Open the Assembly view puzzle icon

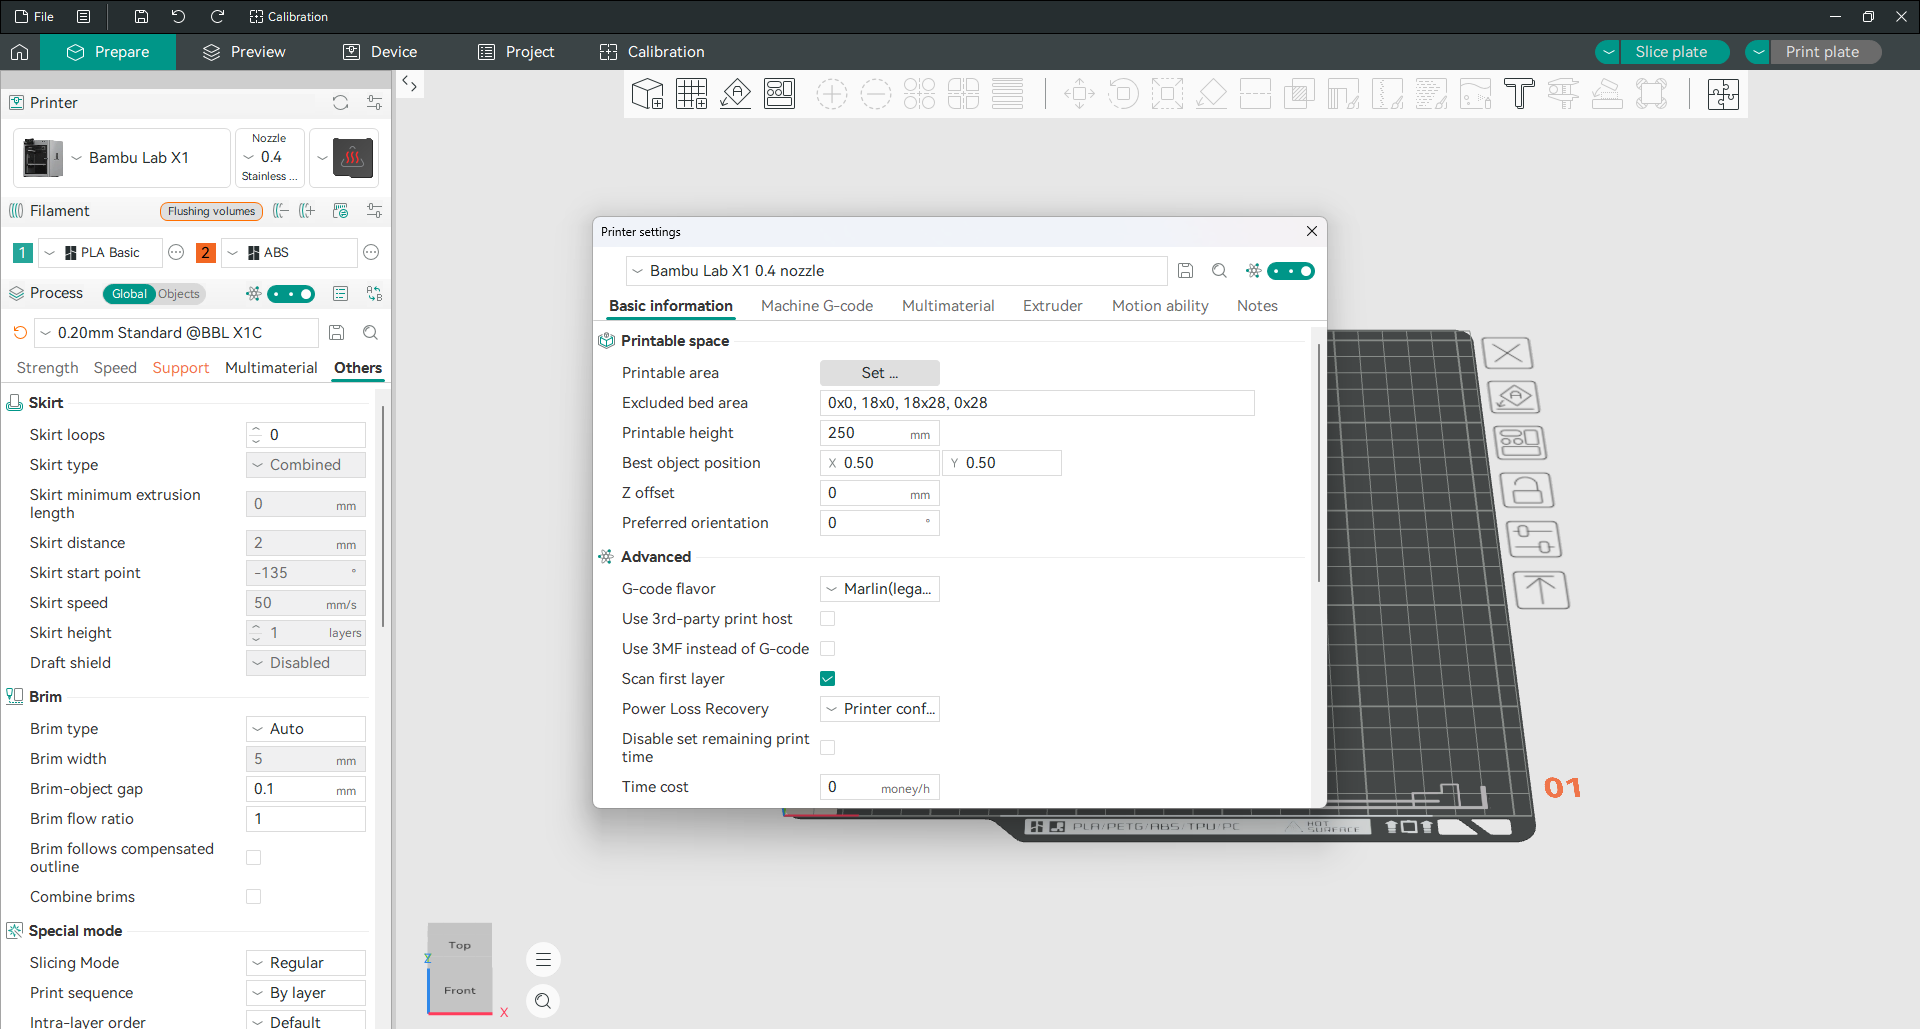pos(1723,94)
